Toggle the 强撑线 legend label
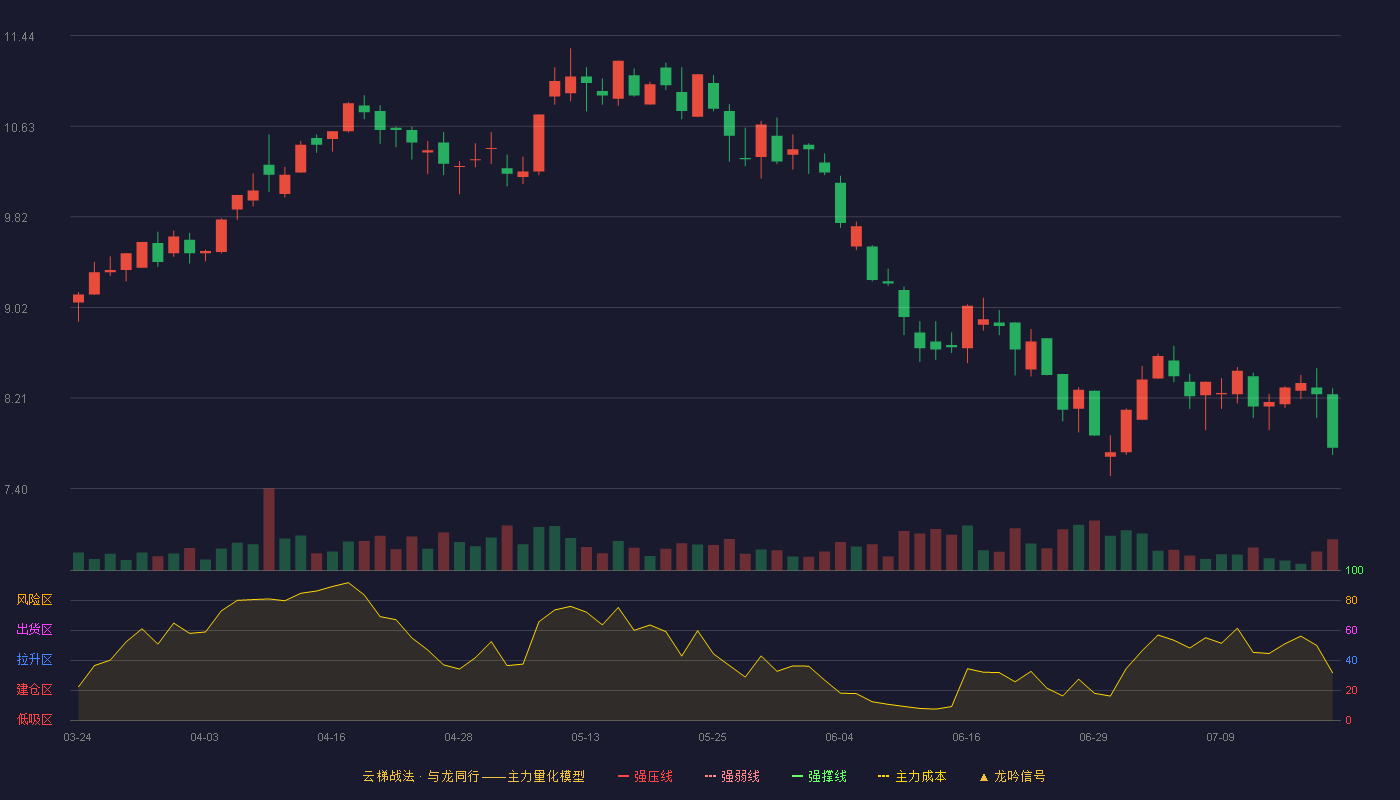Viewport: 1400px width, 800px height. (827, 776)
